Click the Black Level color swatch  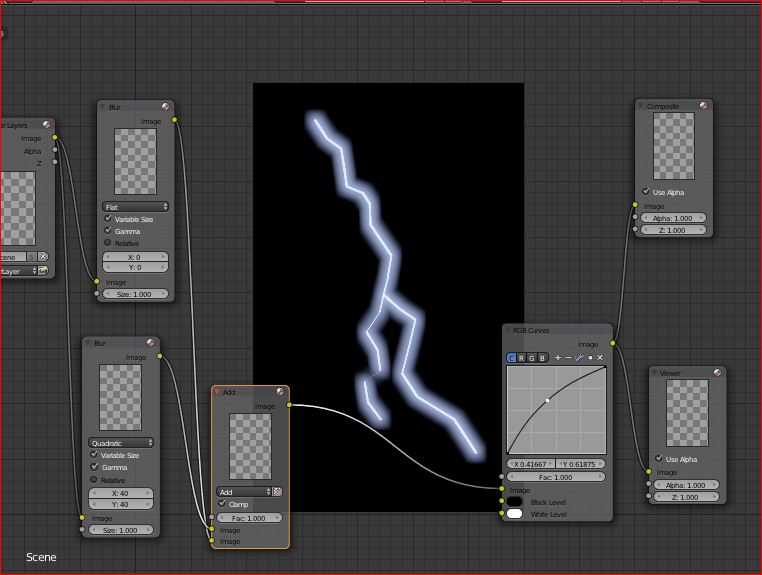tap(514, 501)
